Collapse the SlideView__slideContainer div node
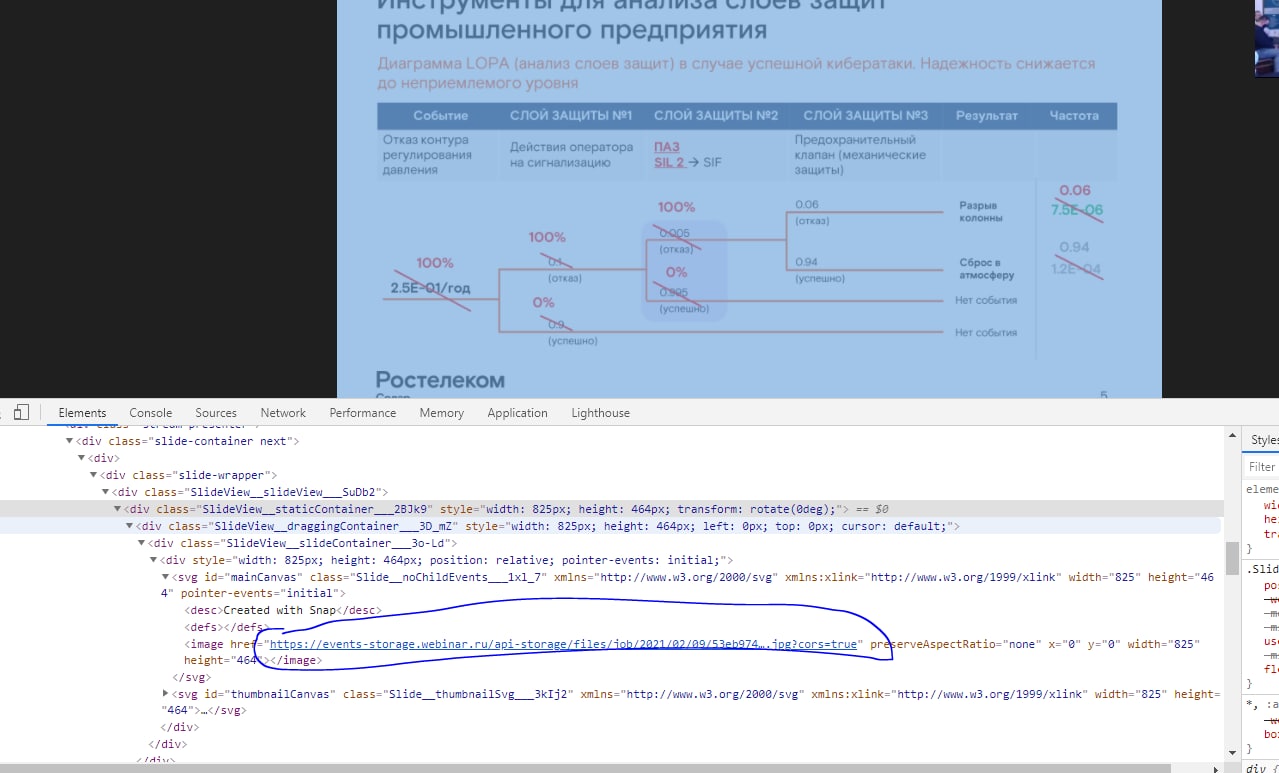This screenshot has width=1279, height=773. click(142, 543)
